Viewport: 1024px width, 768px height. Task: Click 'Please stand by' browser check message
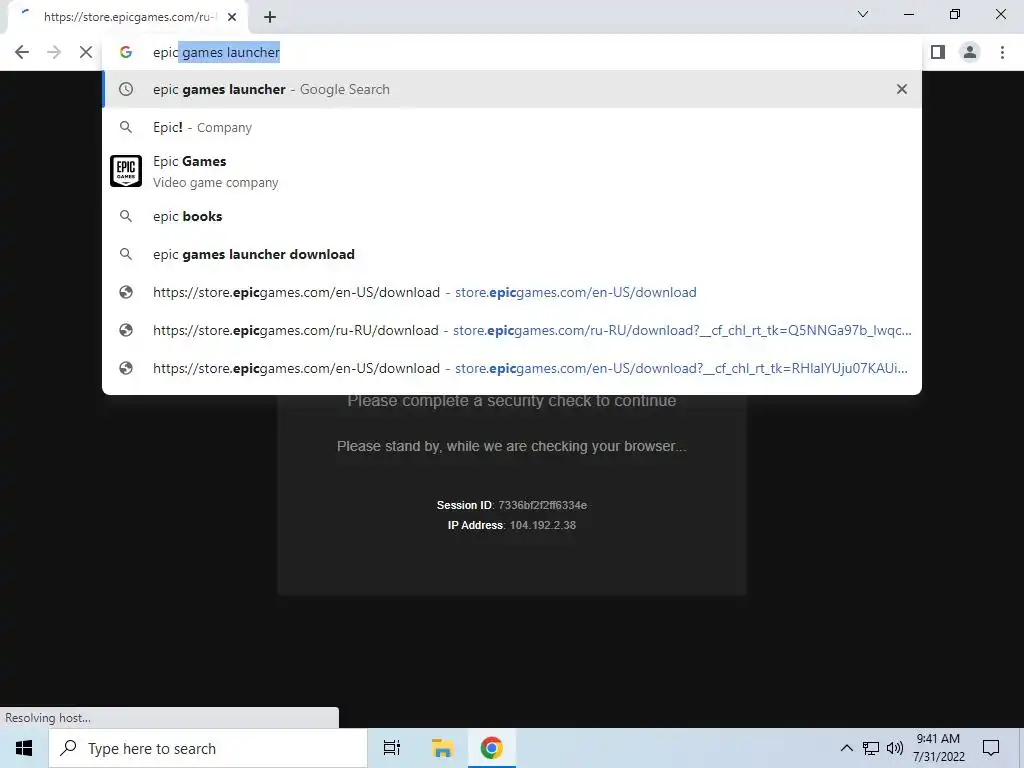[511, 446]
